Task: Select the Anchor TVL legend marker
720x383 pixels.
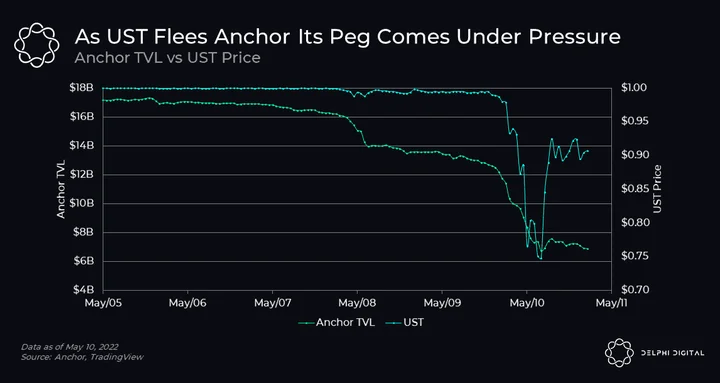Action: click(306, 323)
